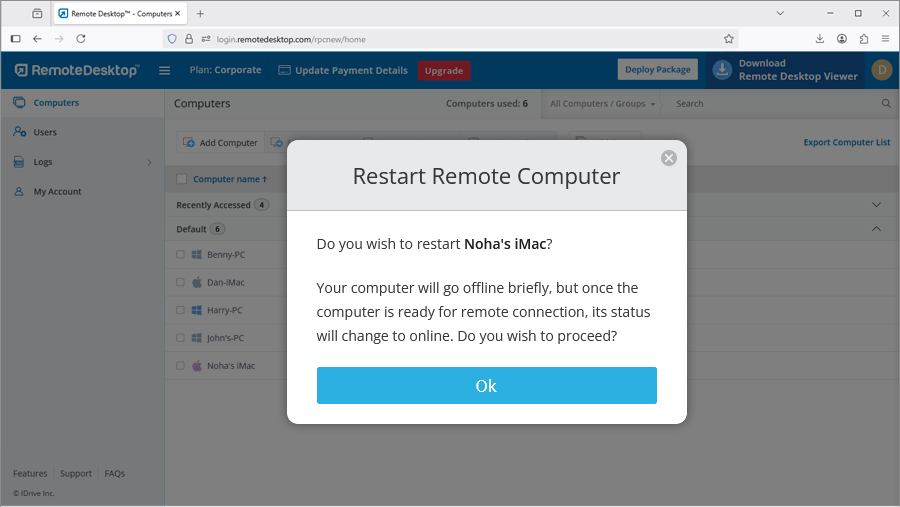
Task: Open the hamburger menu beside RemoteDesktop logo
Action: point(165,70)
